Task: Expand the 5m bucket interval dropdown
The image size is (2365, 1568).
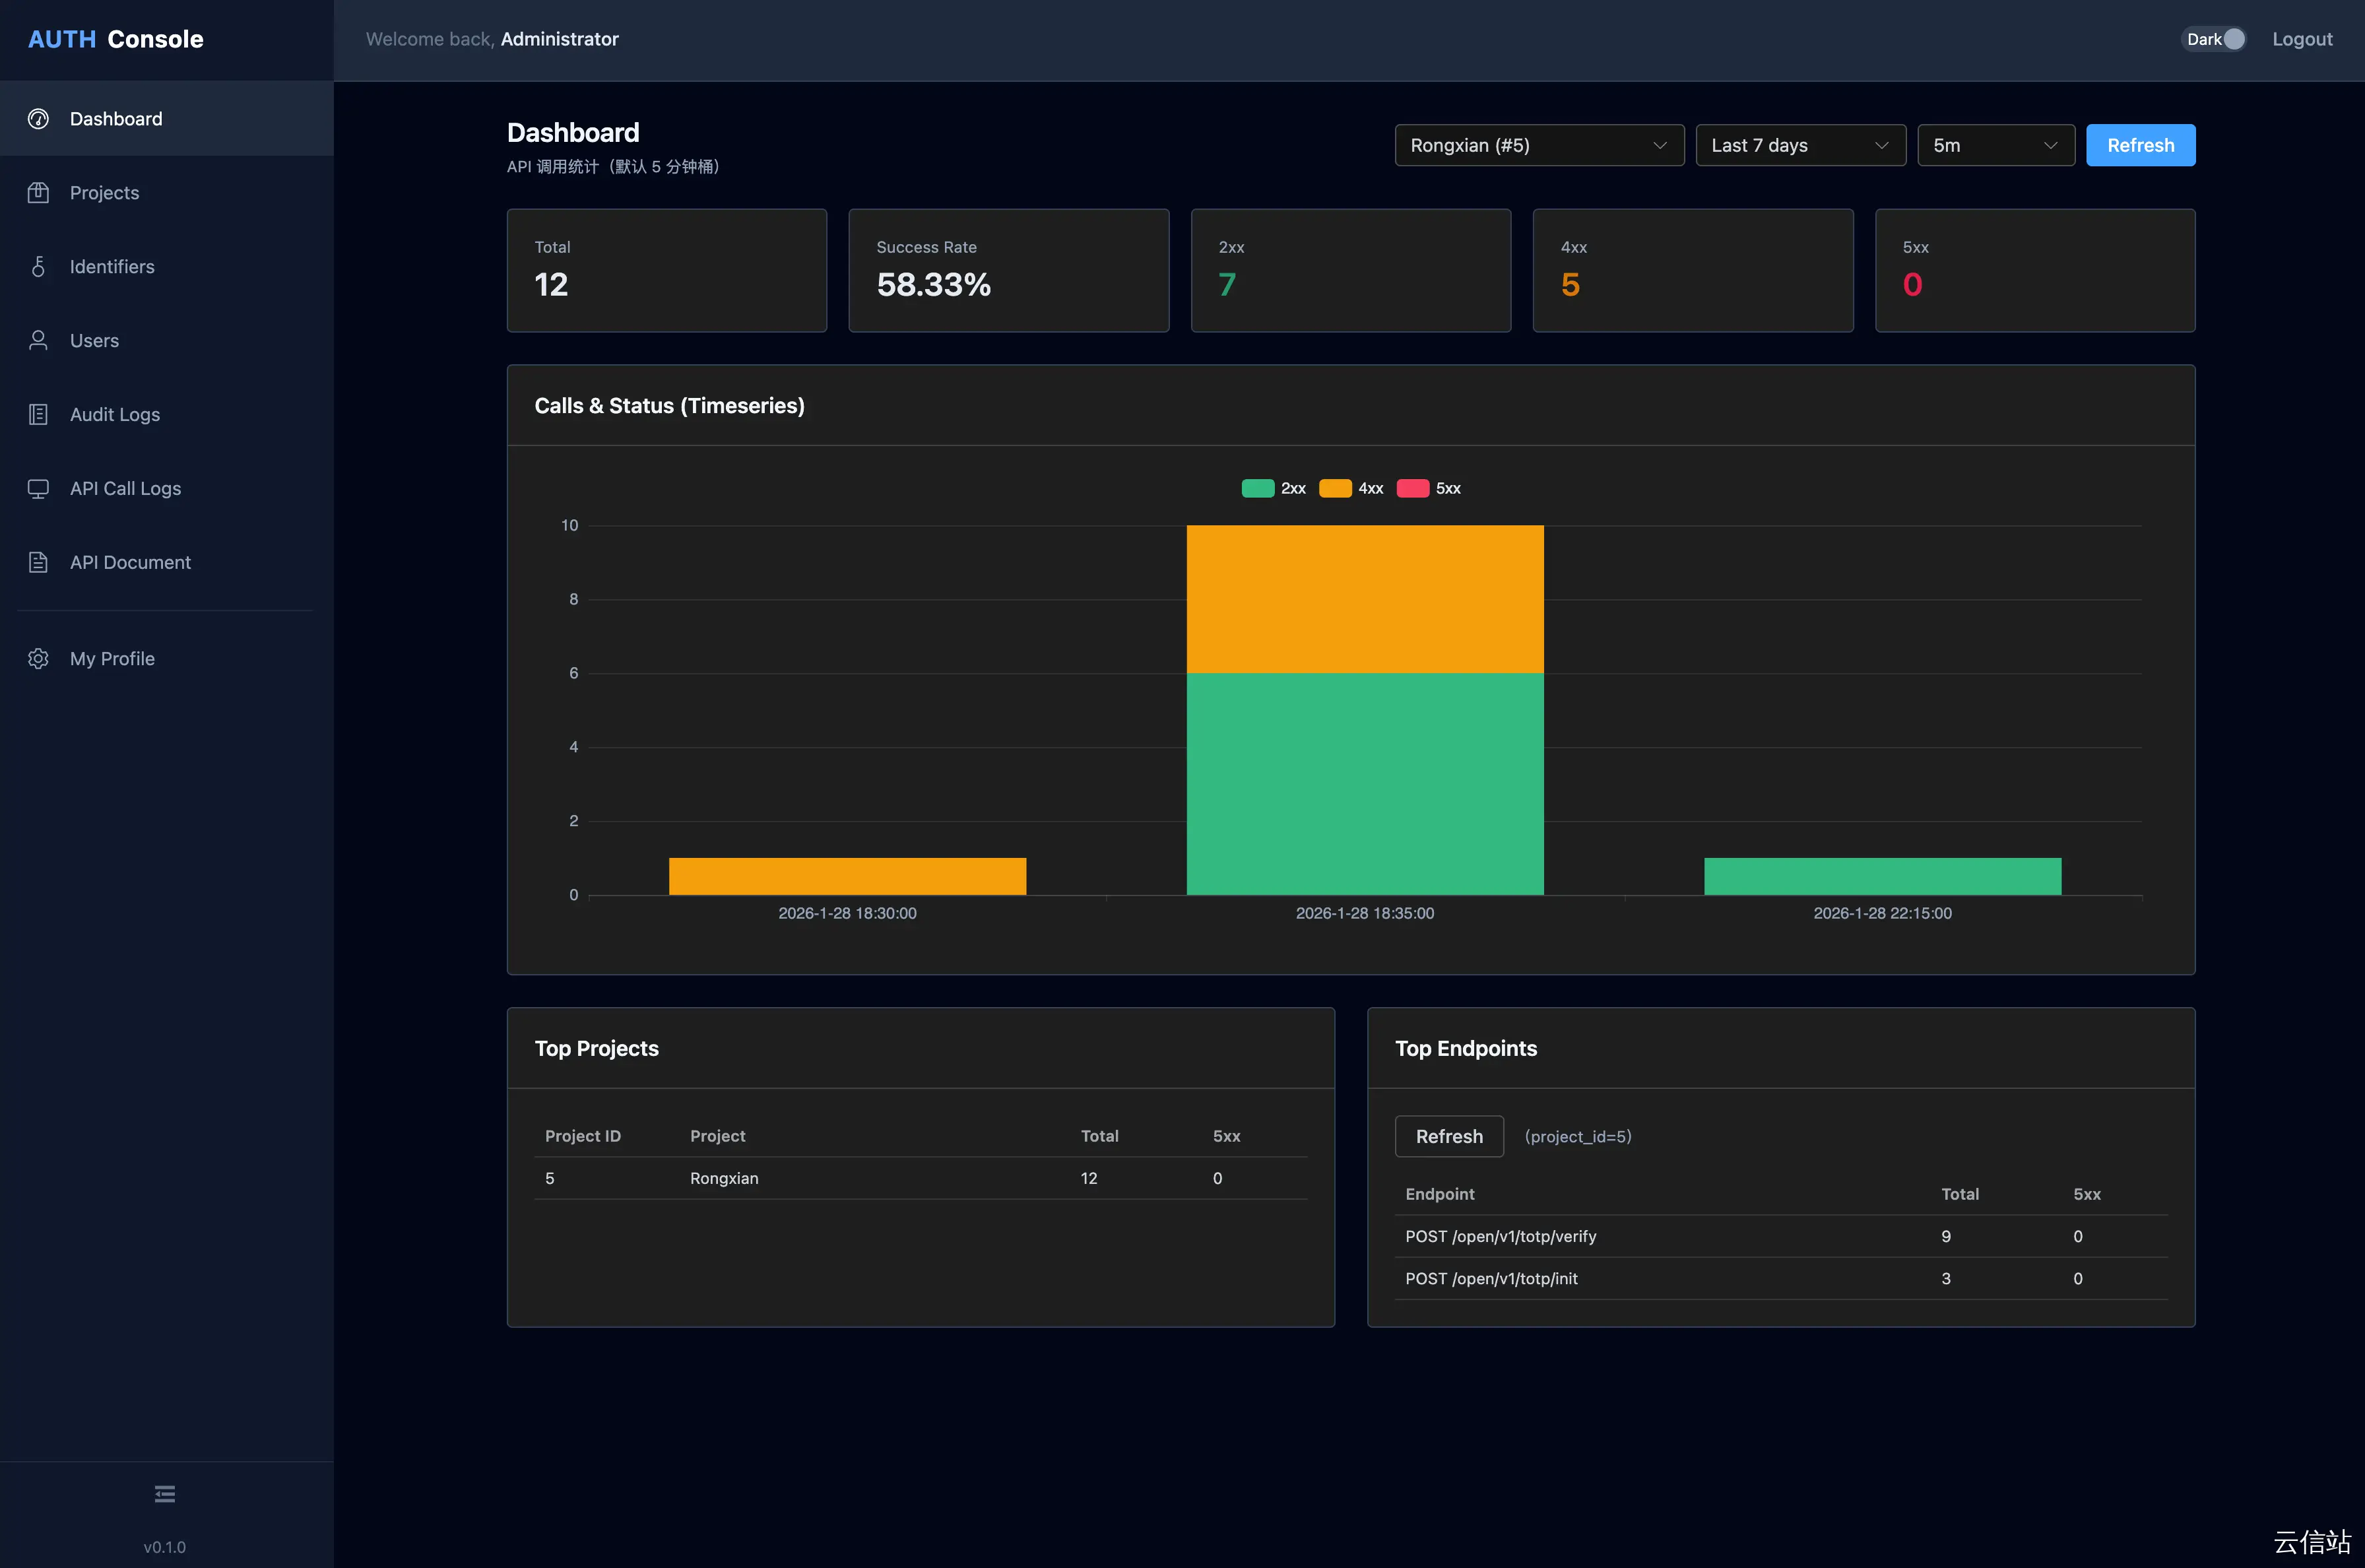Action: [1995, 146]
